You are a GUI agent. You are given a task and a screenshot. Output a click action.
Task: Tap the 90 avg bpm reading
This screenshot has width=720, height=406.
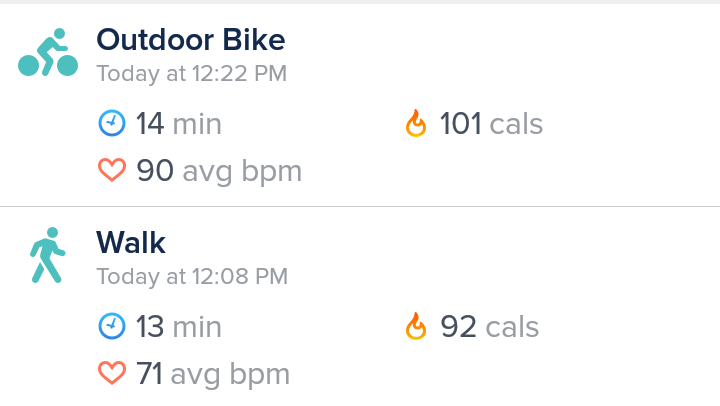tap(219, 171)
